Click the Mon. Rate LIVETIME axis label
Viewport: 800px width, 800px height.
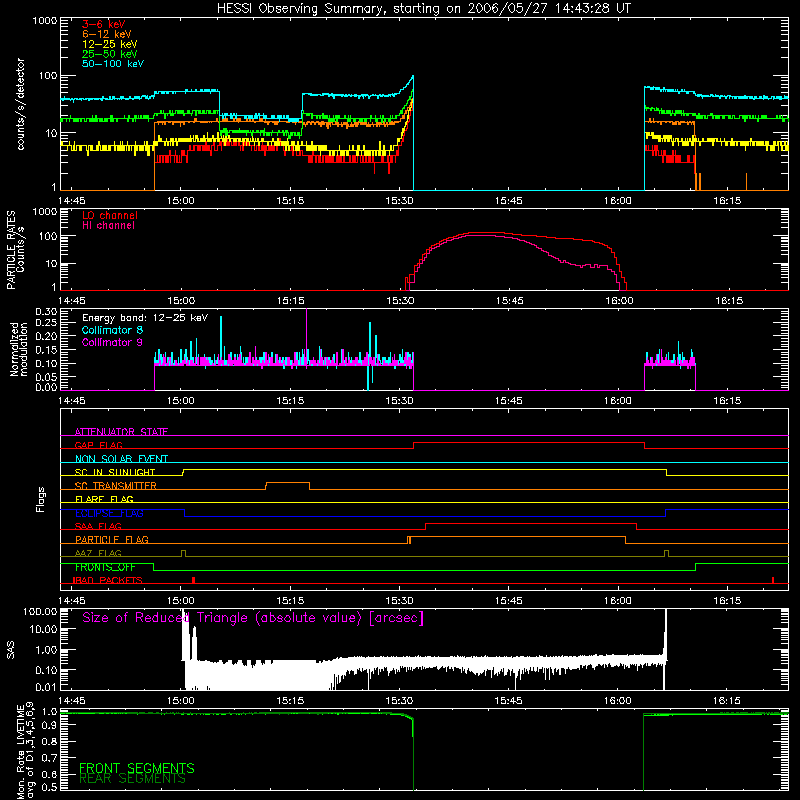point(26,752)
